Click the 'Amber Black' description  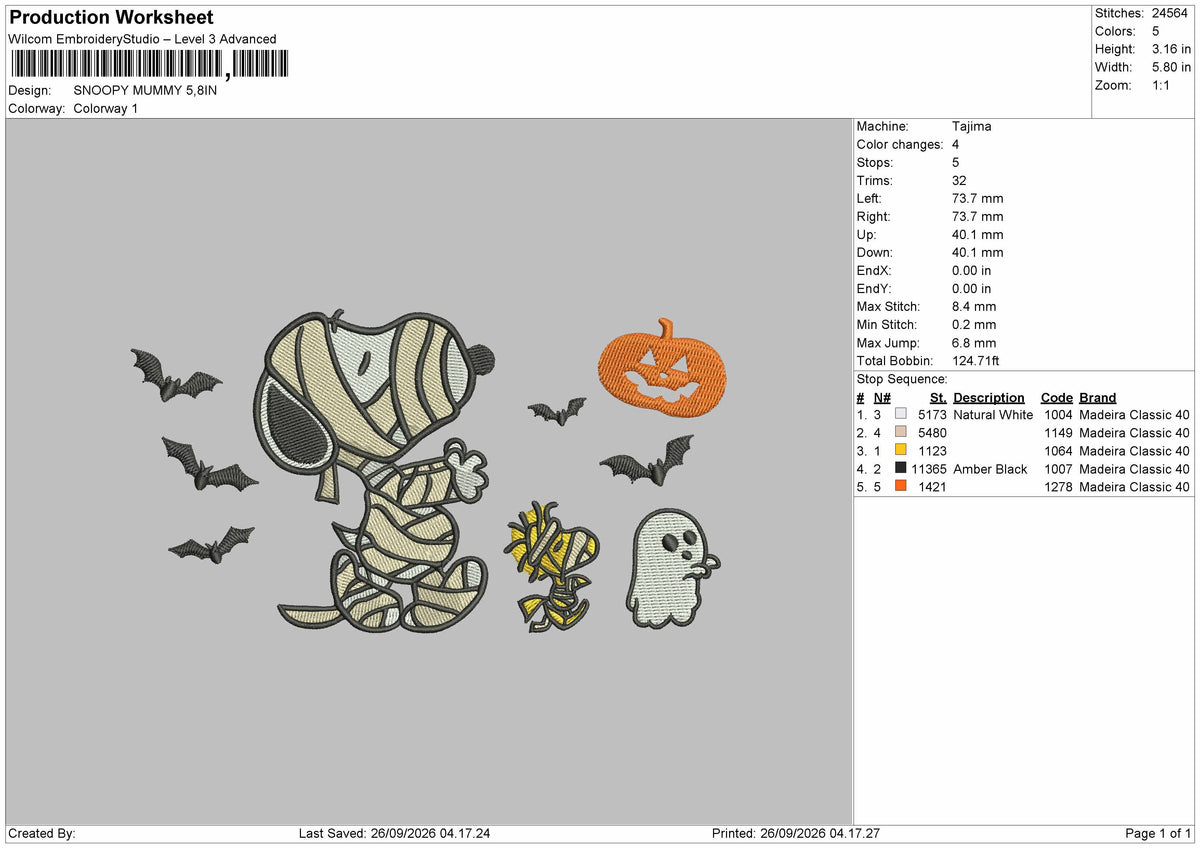pyautogui.click(x=990, y=469)
